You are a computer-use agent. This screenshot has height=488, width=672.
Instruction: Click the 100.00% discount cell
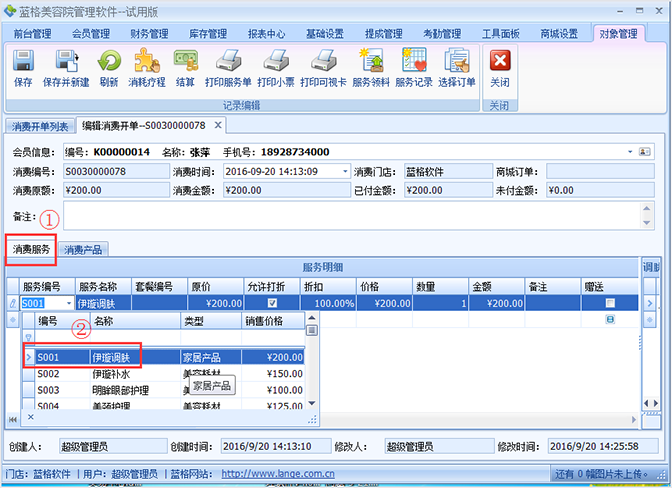pos(328,303)
